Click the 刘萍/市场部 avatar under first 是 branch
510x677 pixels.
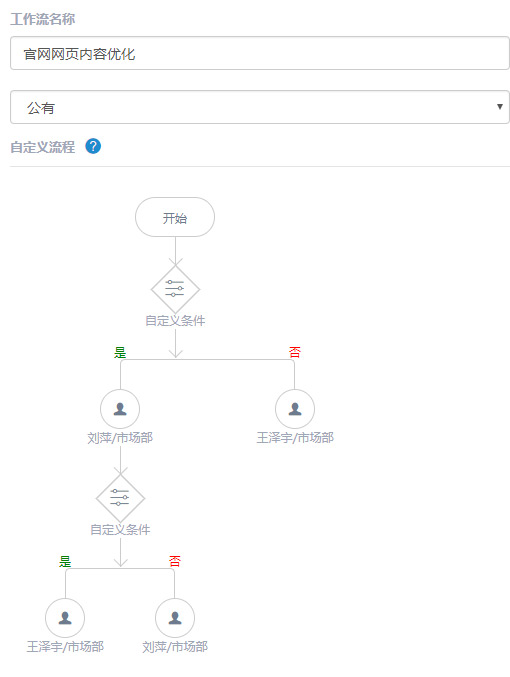[x=120, y=409]
